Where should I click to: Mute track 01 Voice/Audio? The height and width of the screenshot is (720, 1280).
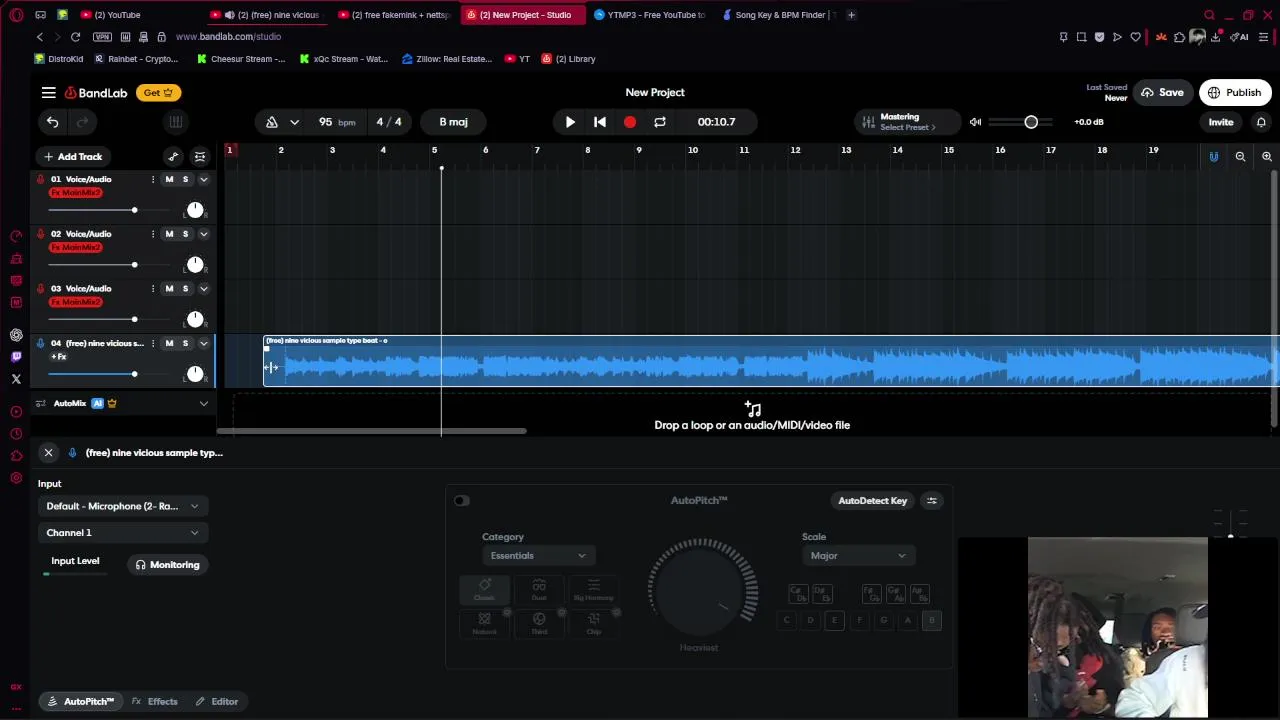[x=169, y=179]
